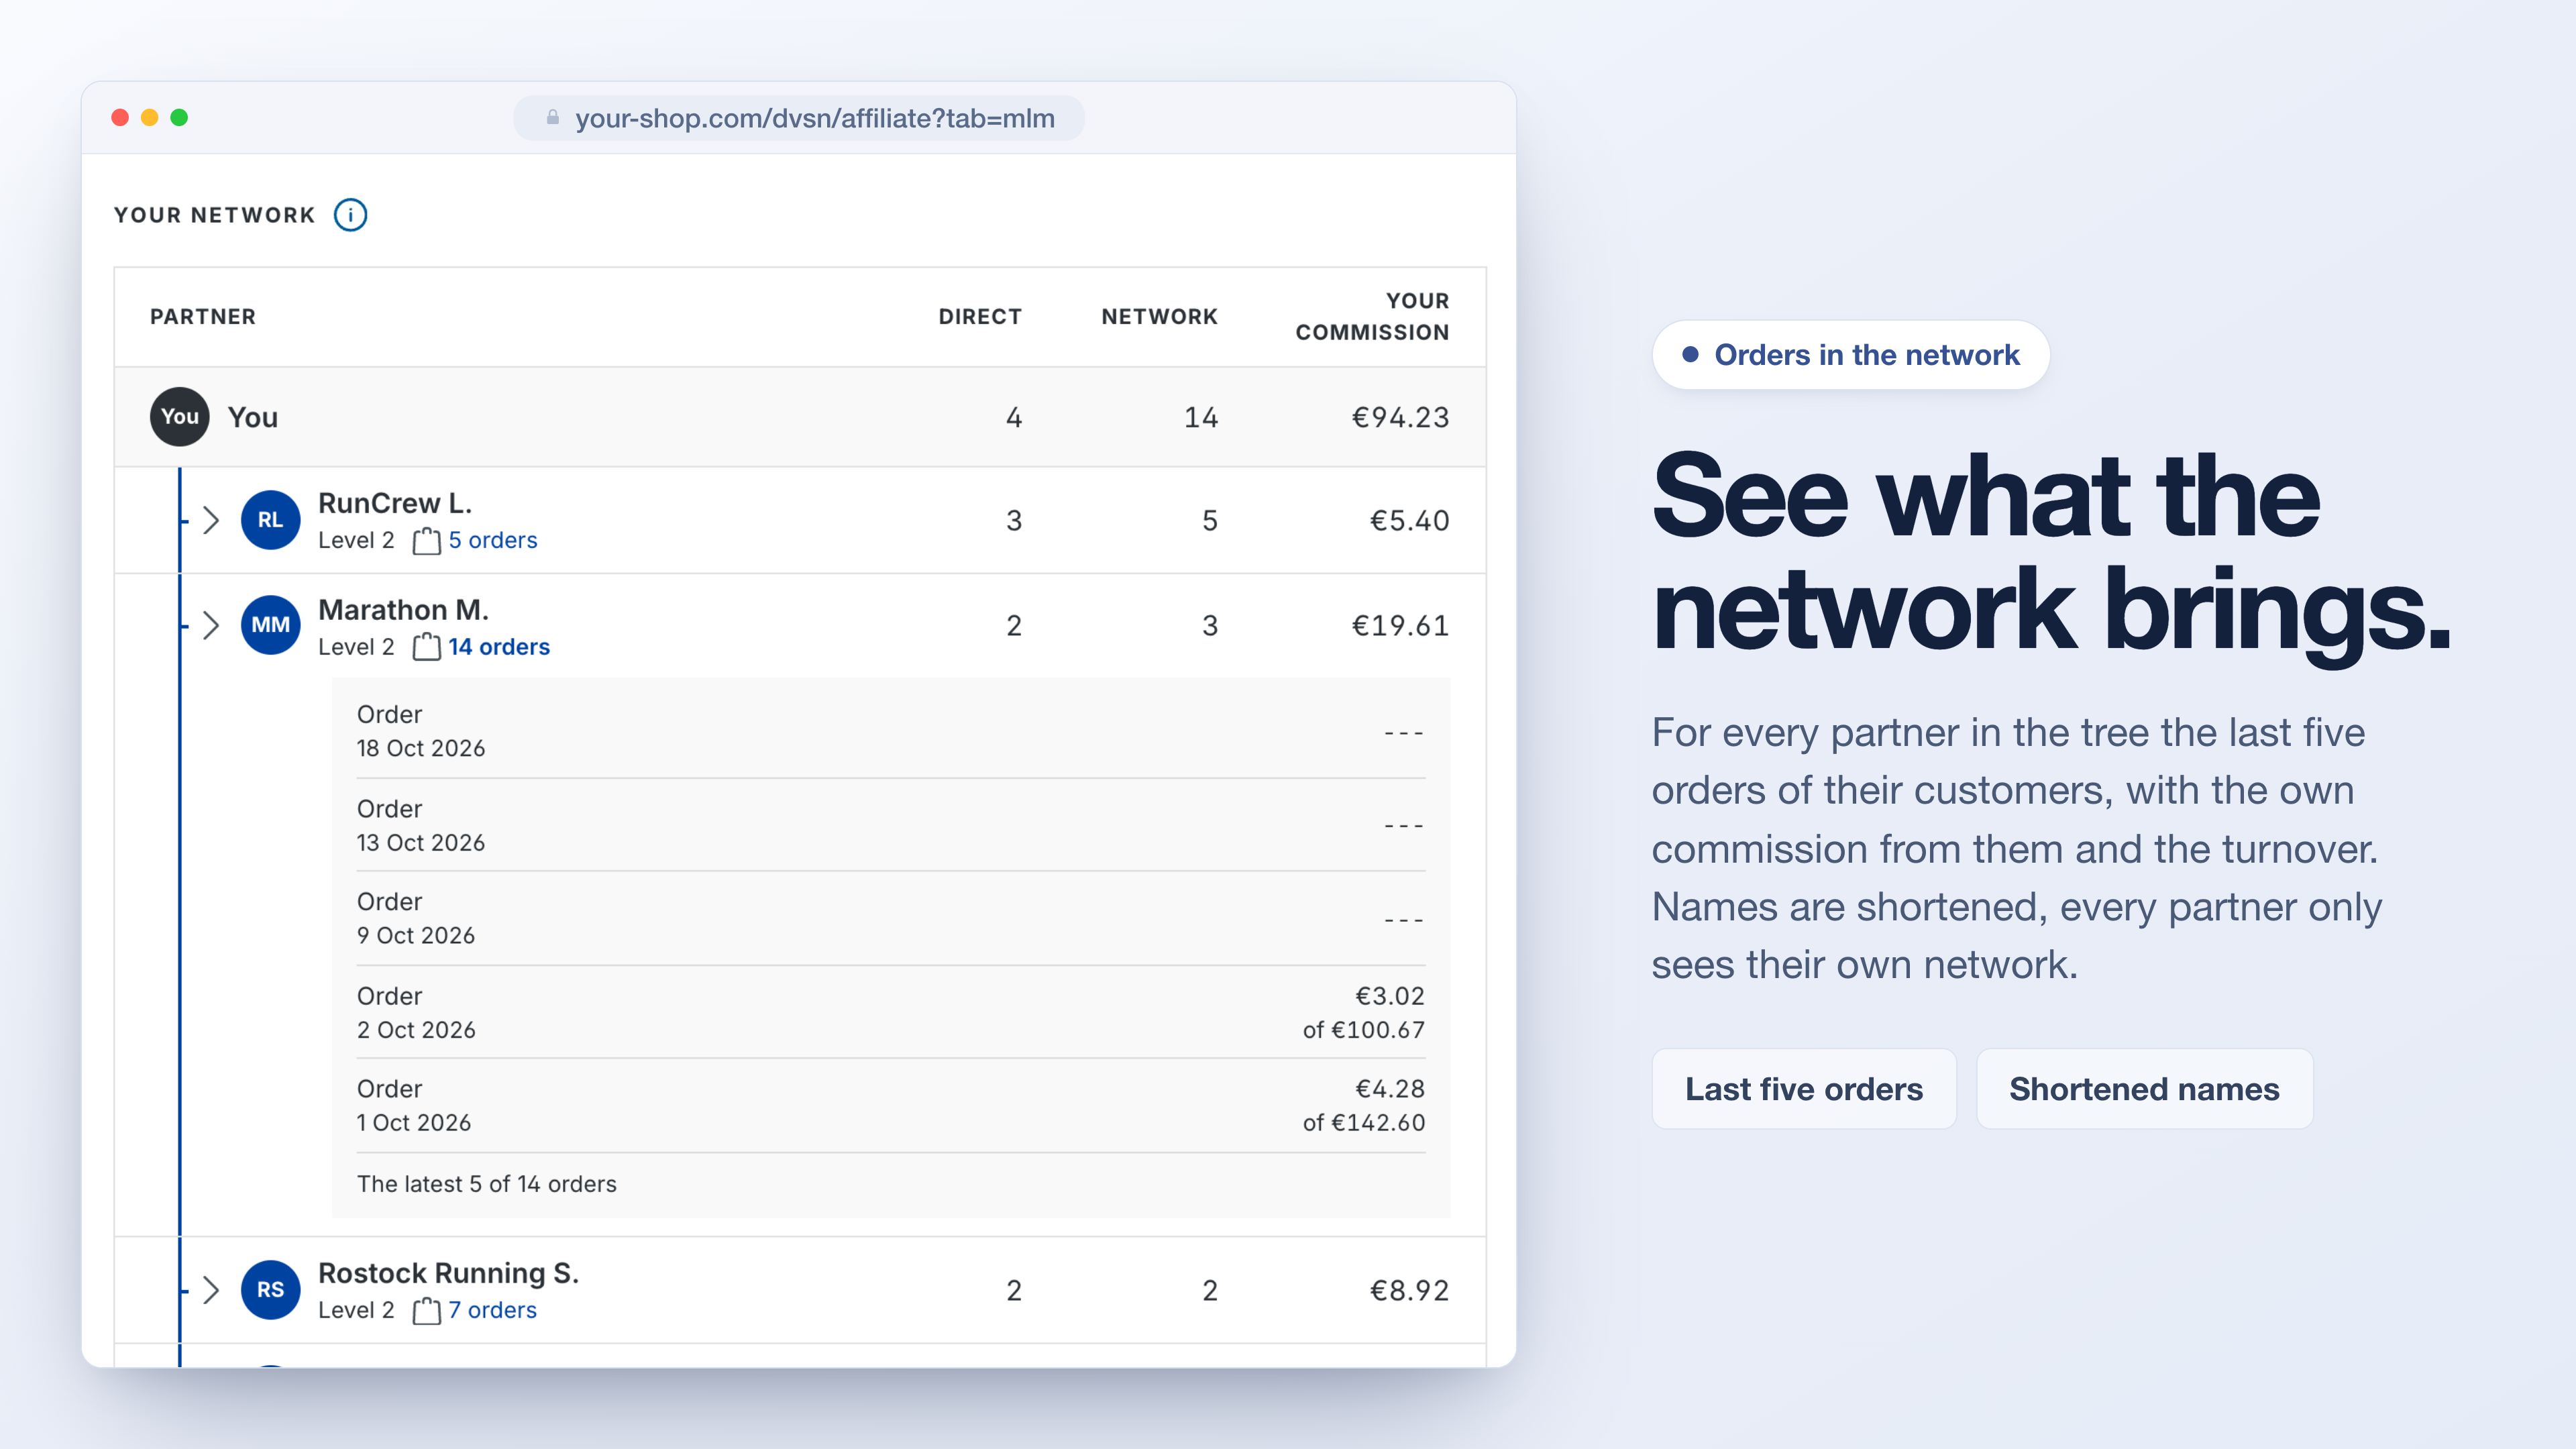Click the Partner column header

(203, 317)
